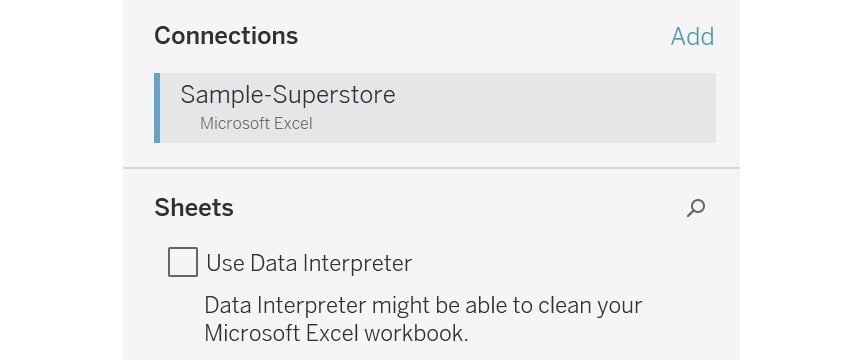Viewport: 863px width, 360px height.
Task: Tick the Use Data Interpreter checkbox
Action: tap(183, 262)
